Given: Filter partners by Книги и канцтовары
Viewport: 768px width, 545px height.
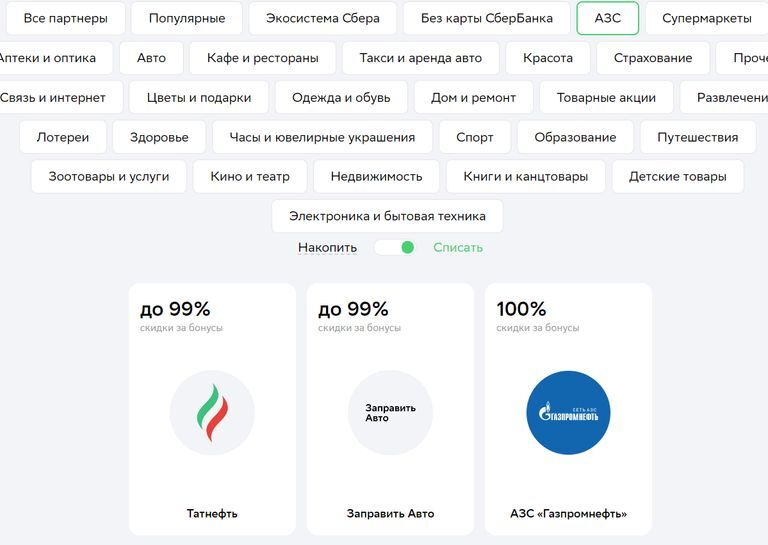Looking at the screenshot, I should 526,176.
